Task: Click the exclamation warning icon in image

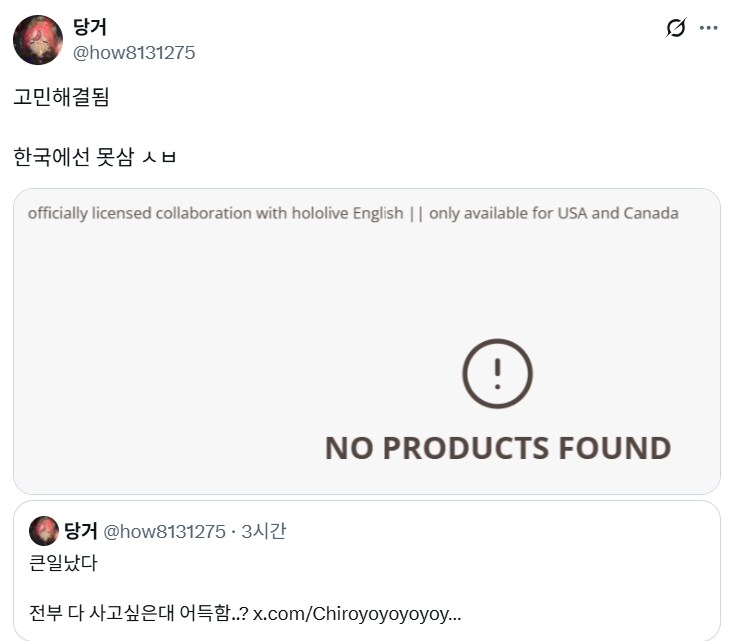Action: click(497, 374)
